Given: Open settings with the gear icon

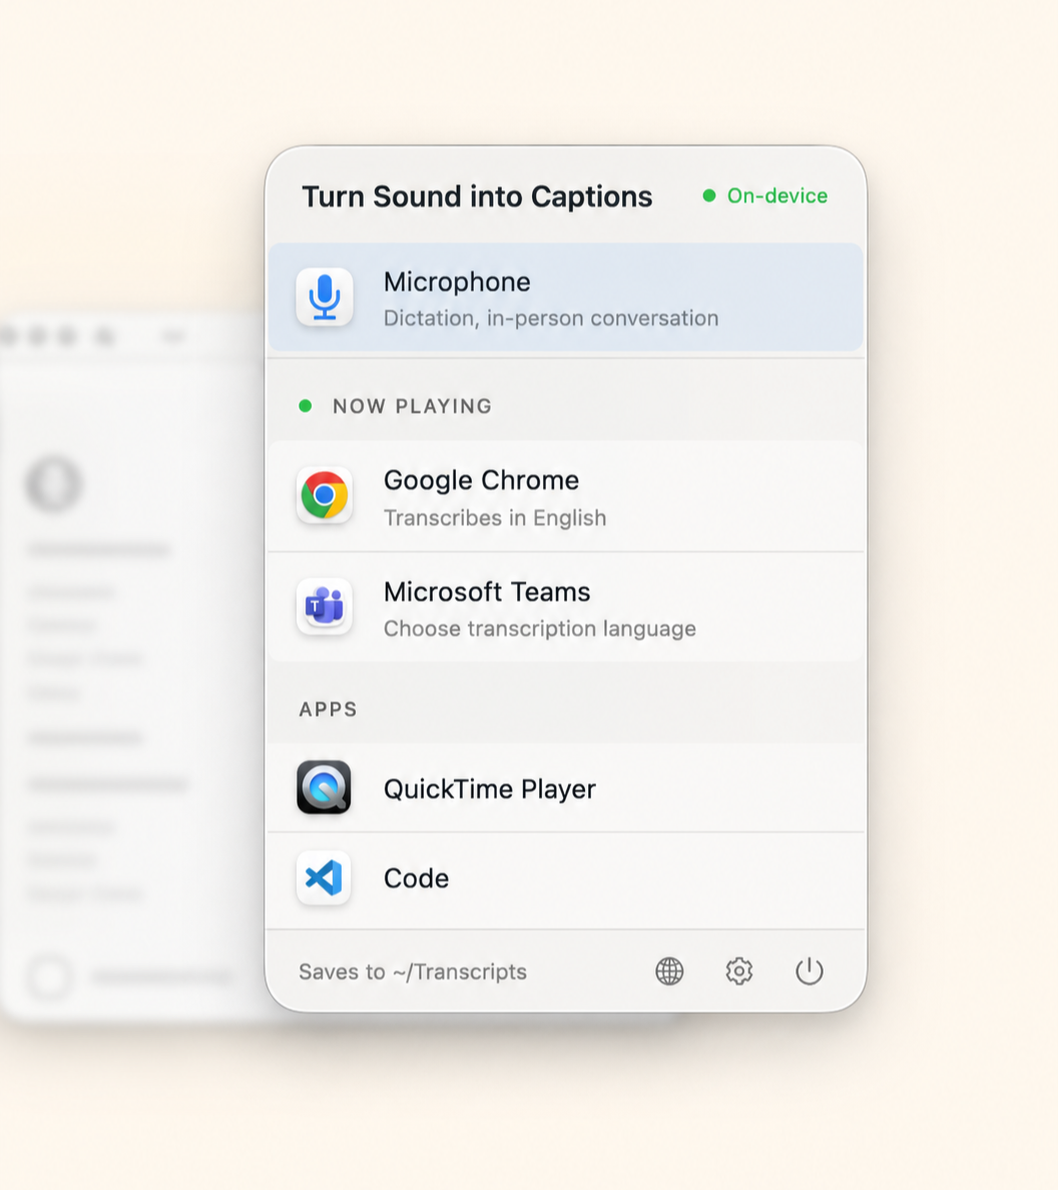Looking at the screenshot, I should (739, 971).
